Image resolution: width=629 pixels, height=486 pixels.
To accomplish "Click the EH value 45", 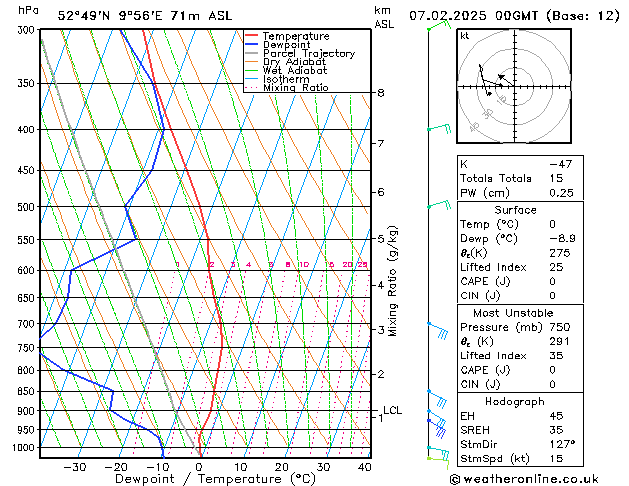I will (556, 416).
